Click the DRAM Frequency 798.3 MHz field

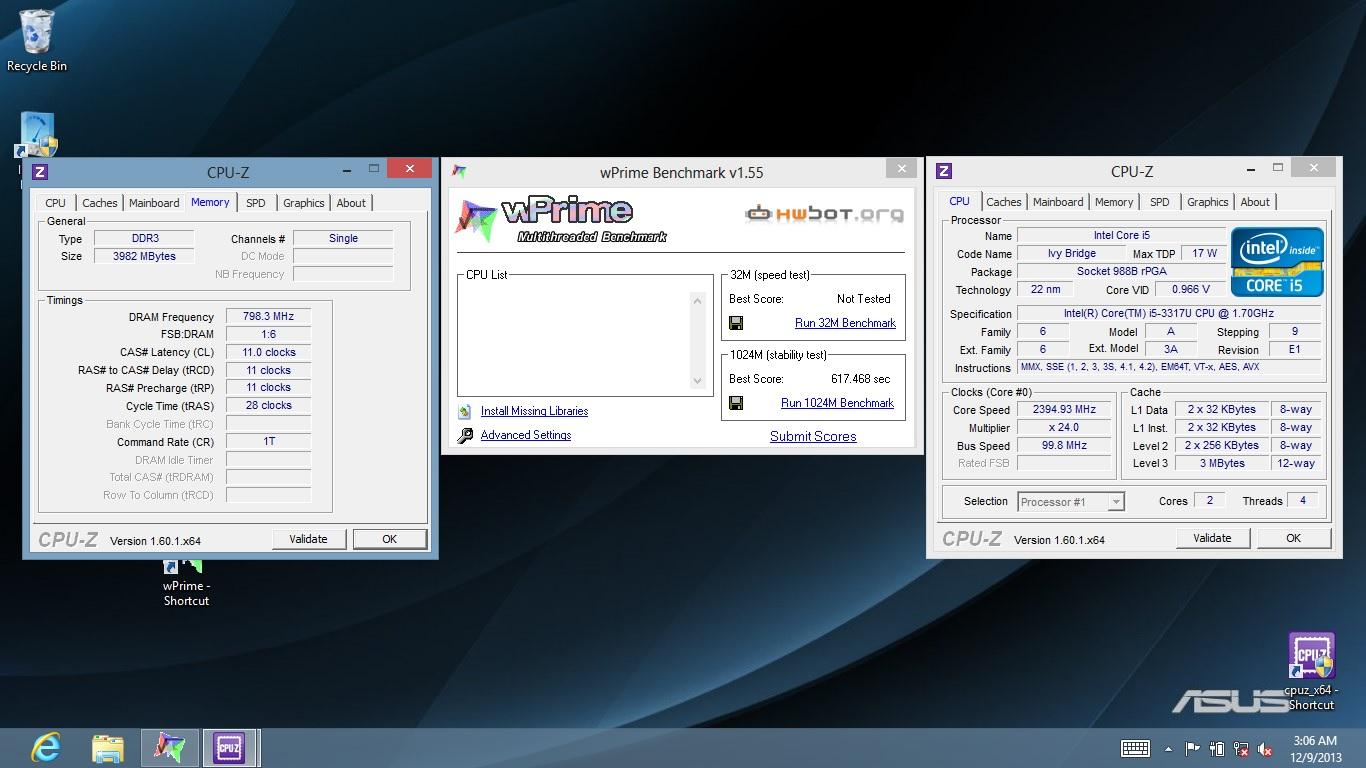(x=268, y=316)
